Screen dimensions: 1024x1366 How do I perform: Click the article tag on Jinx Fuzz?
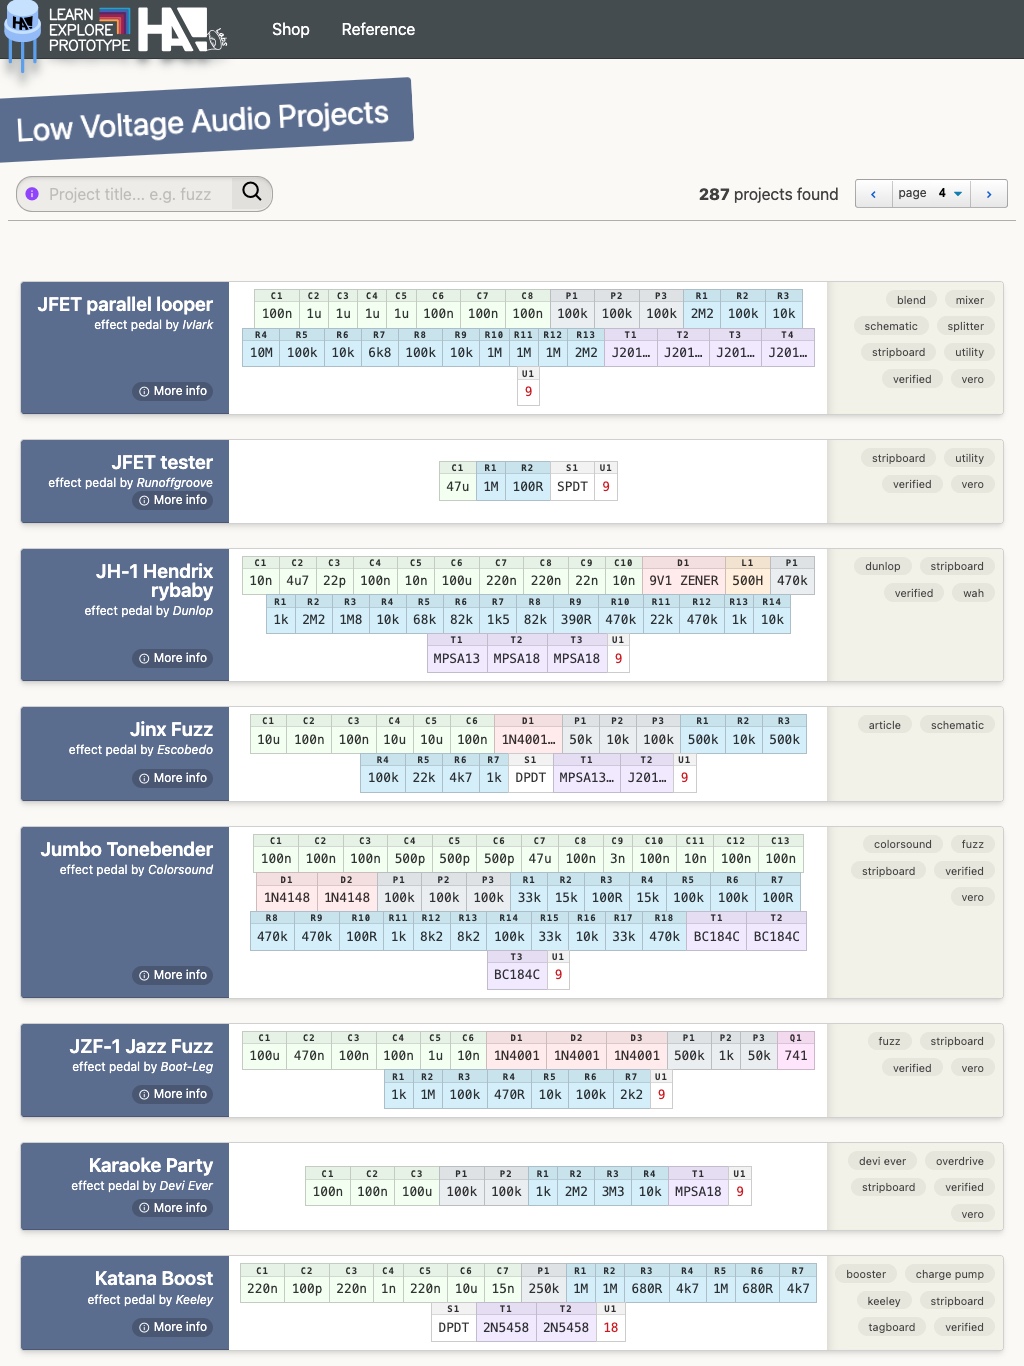pos(884,725)
